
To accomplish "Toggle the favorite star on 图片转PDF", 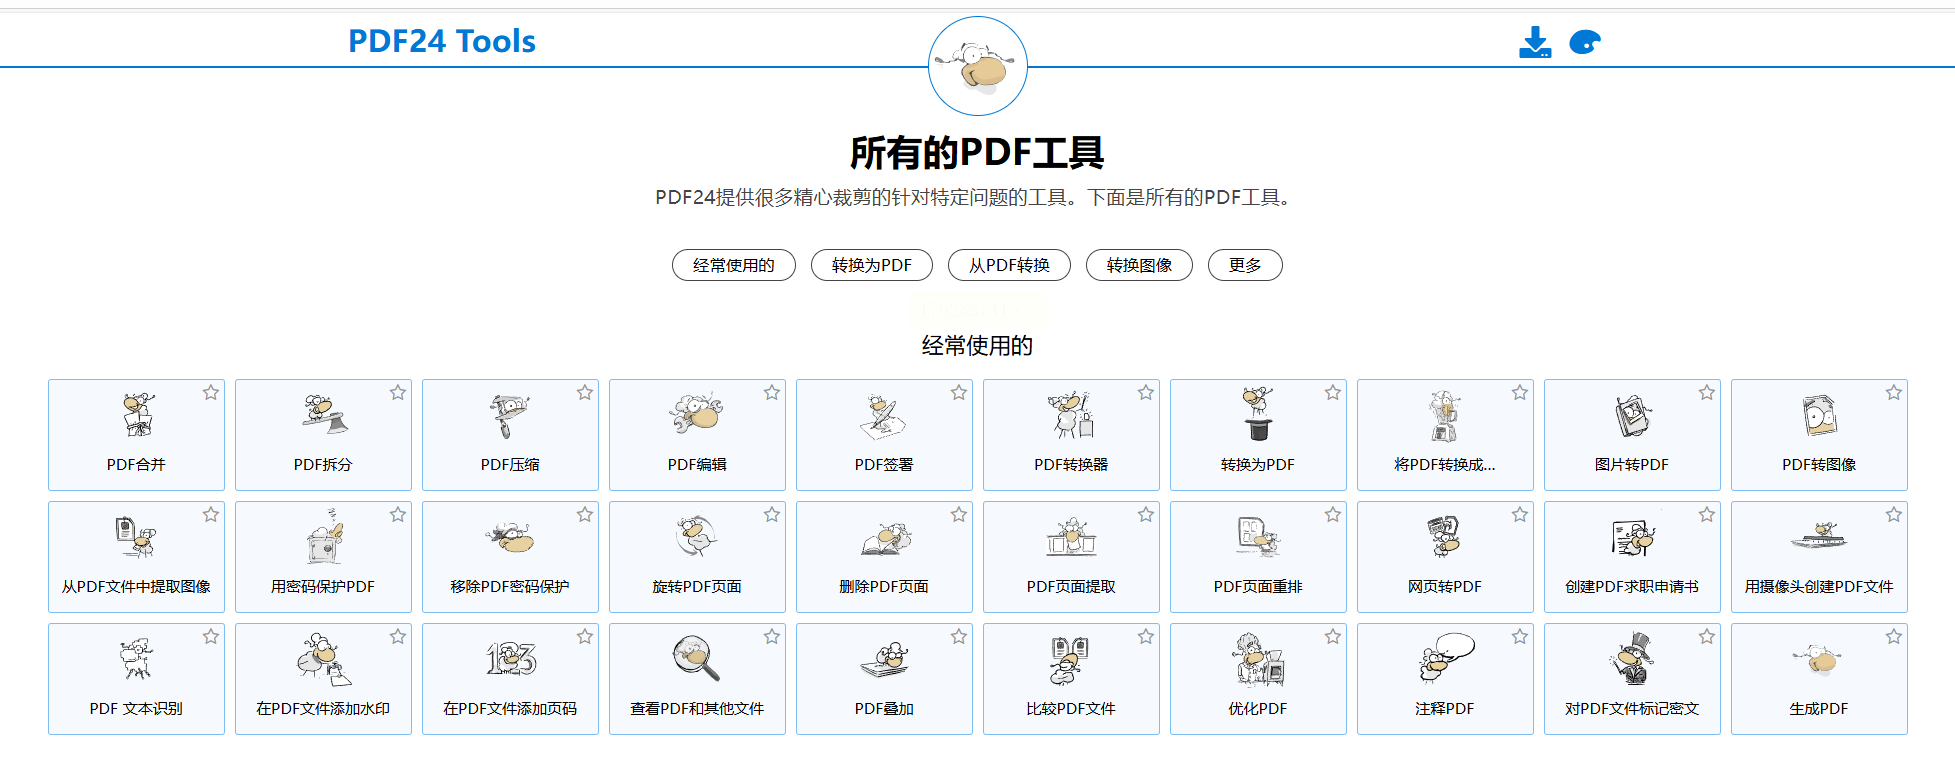I will [1707, 393].
